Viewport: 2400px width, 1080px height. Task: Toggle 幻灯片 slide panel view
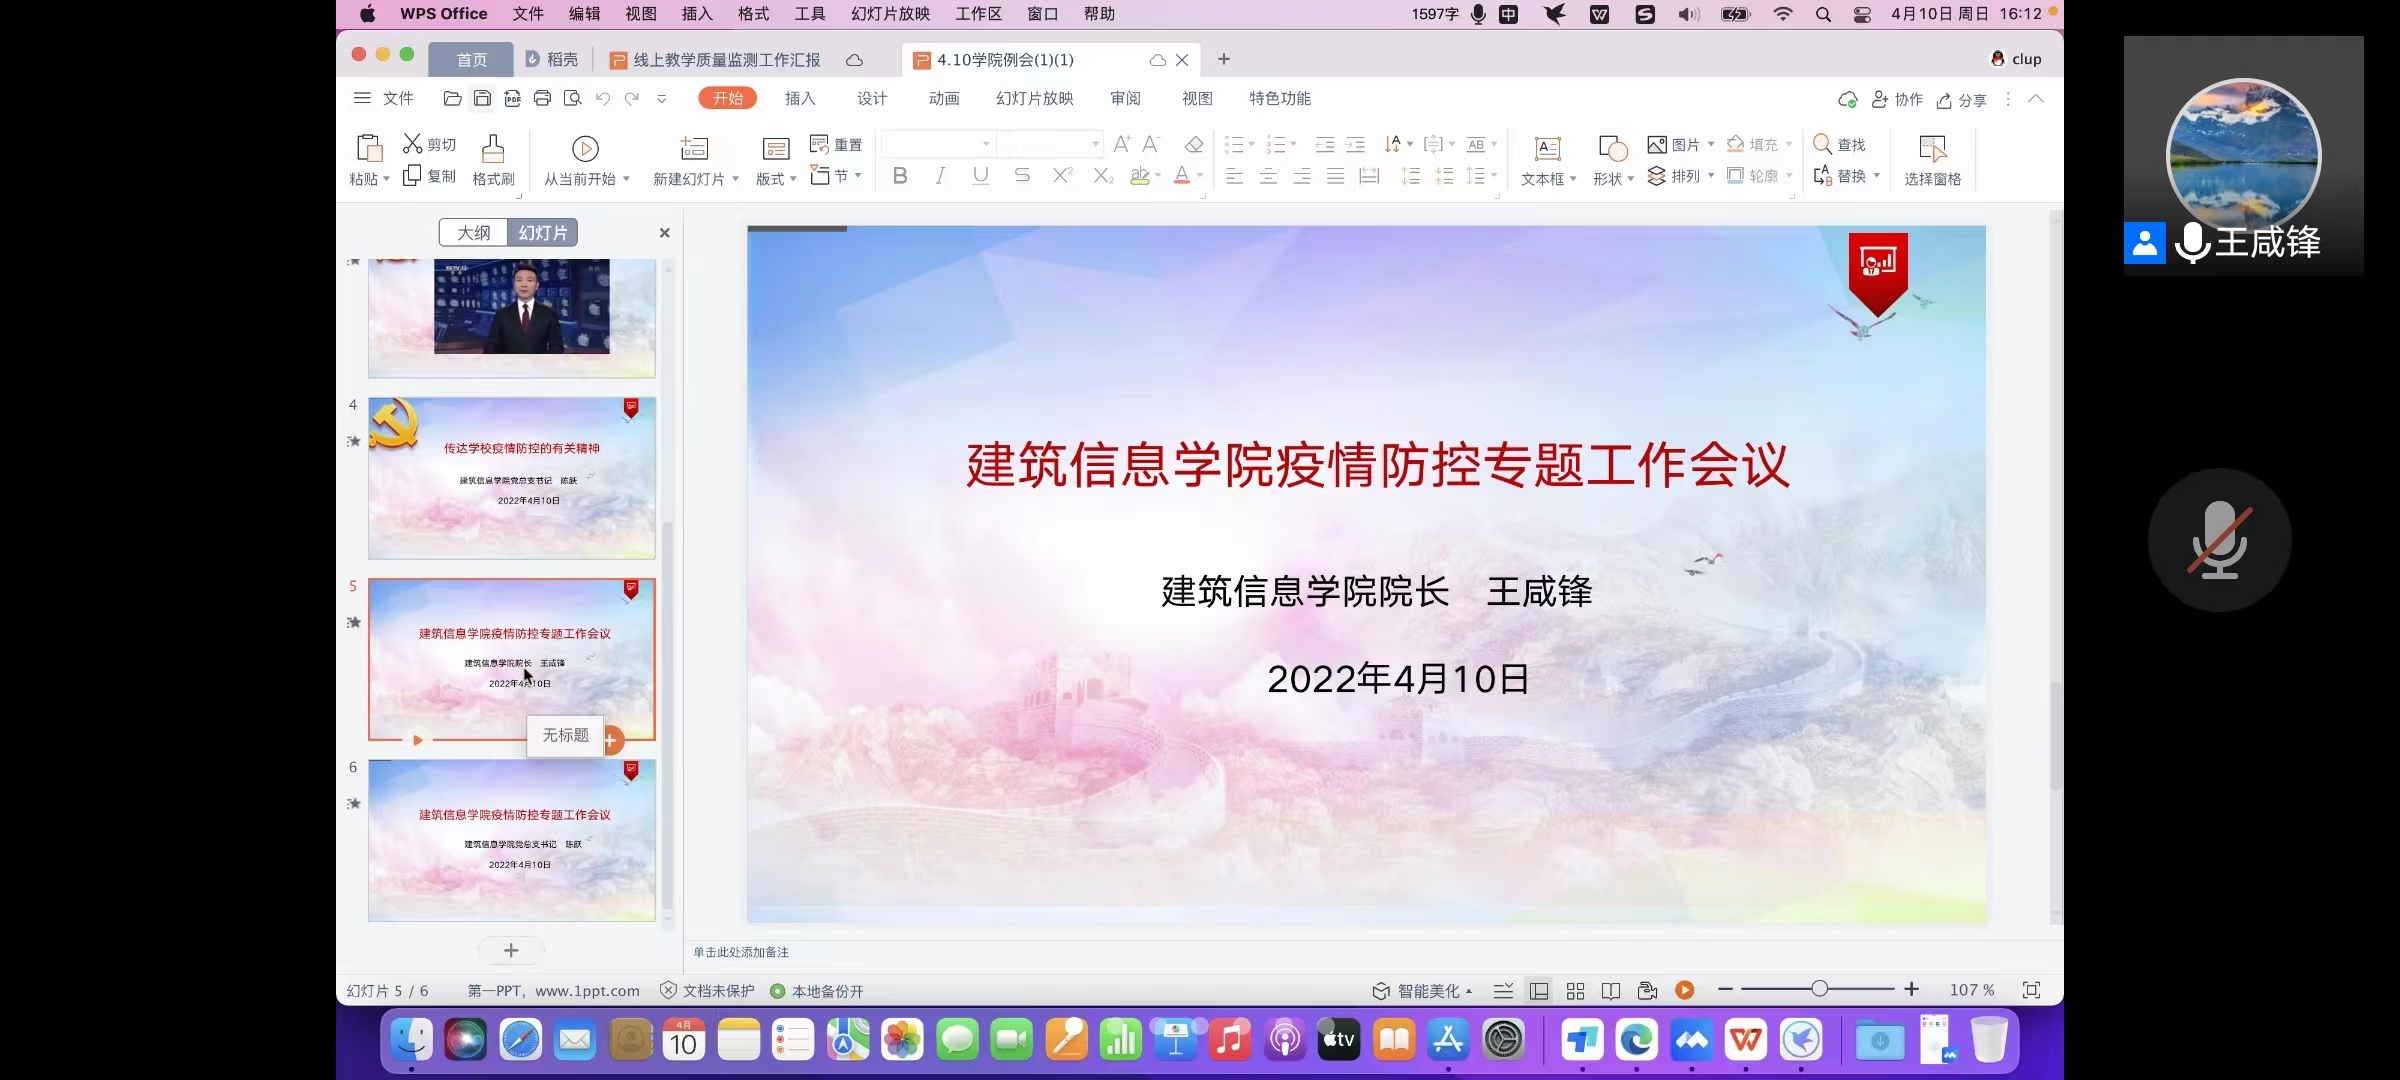point(542,233)
